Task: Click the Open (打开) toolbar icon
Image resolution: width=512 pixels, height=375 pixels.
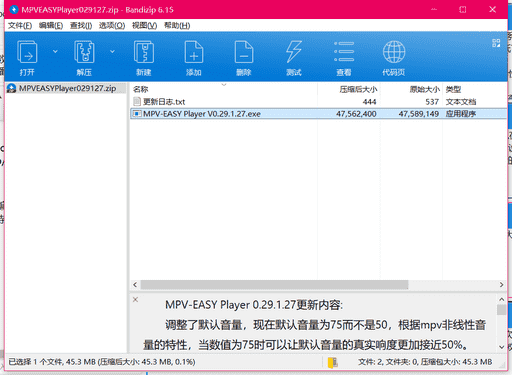Action: [x=27, y=52]
